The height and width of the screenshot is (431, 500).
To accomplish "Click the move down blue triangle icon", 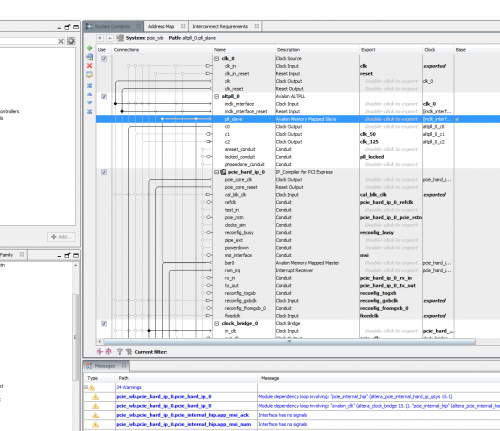I will coord(89,103).
